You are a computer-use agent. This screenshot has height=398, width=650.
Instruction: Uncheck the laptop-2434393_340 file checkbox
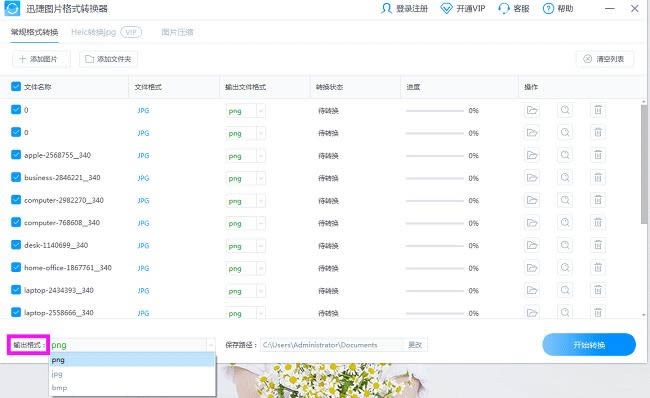[x=16, y=289]
